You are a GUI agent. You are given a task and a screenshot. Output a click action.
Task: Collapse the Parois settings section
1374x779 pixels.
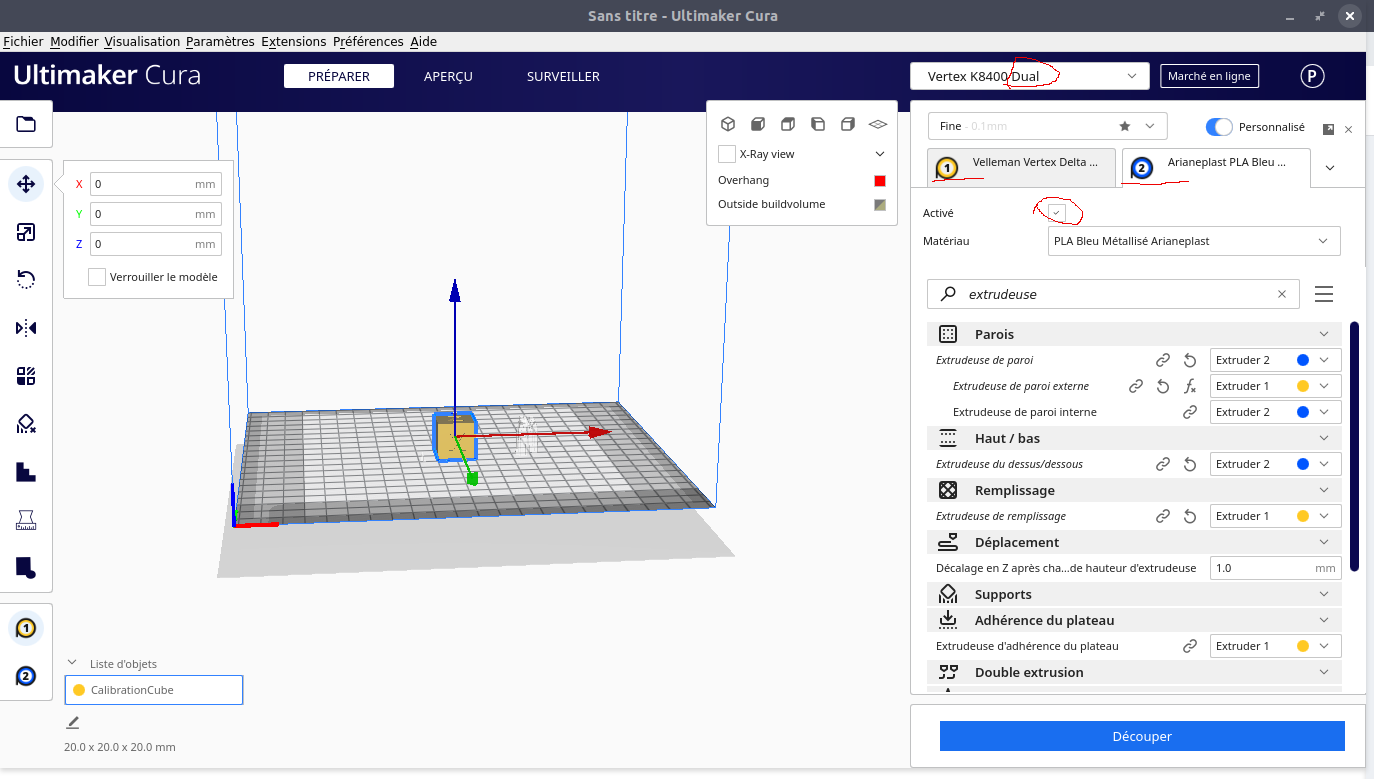[x=1136, y=334]
